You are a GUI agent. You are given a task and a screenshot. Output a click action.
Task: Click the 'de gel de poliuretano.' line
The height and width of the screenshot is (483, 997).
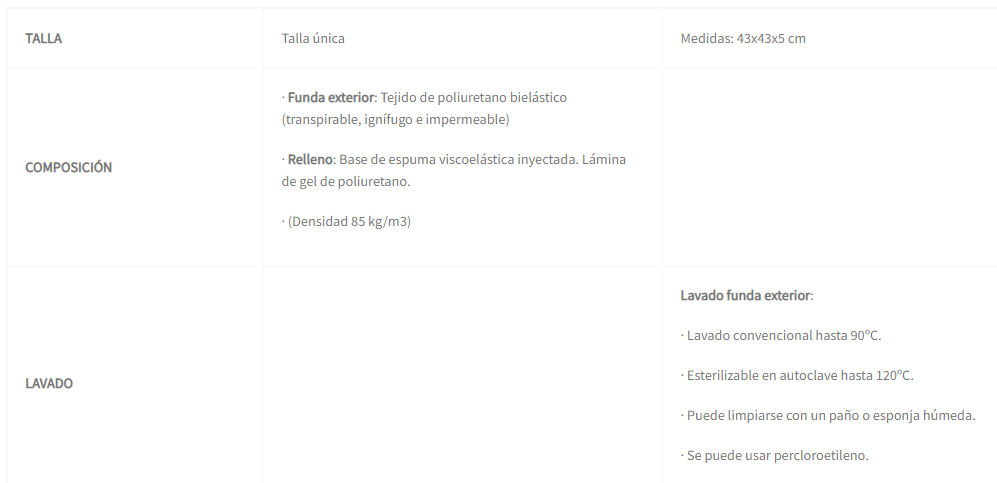[346, 182]
